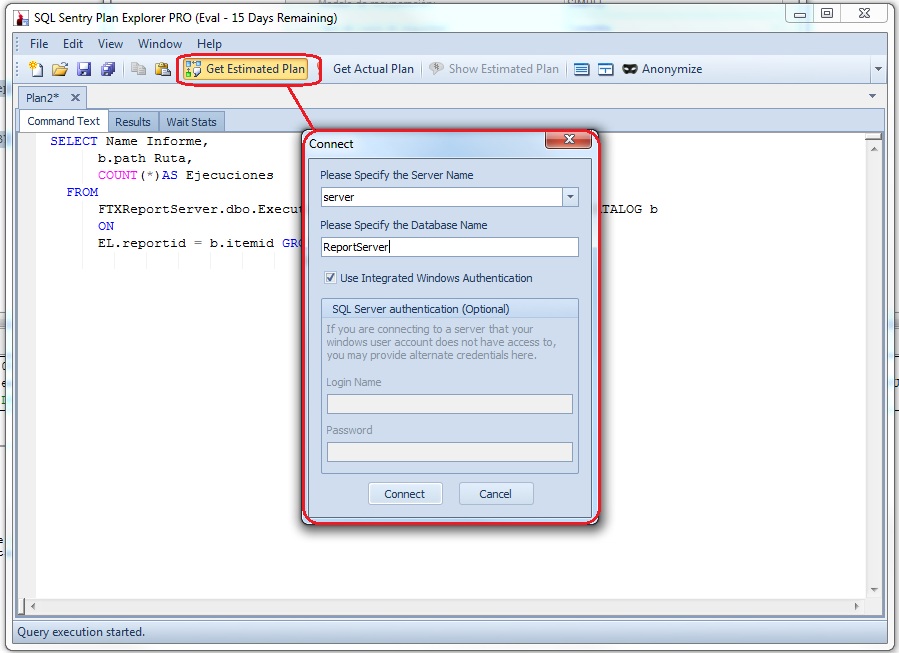Click the Paste clipboard icon
The width and height of the screenshot is (899, 653).
162,69
